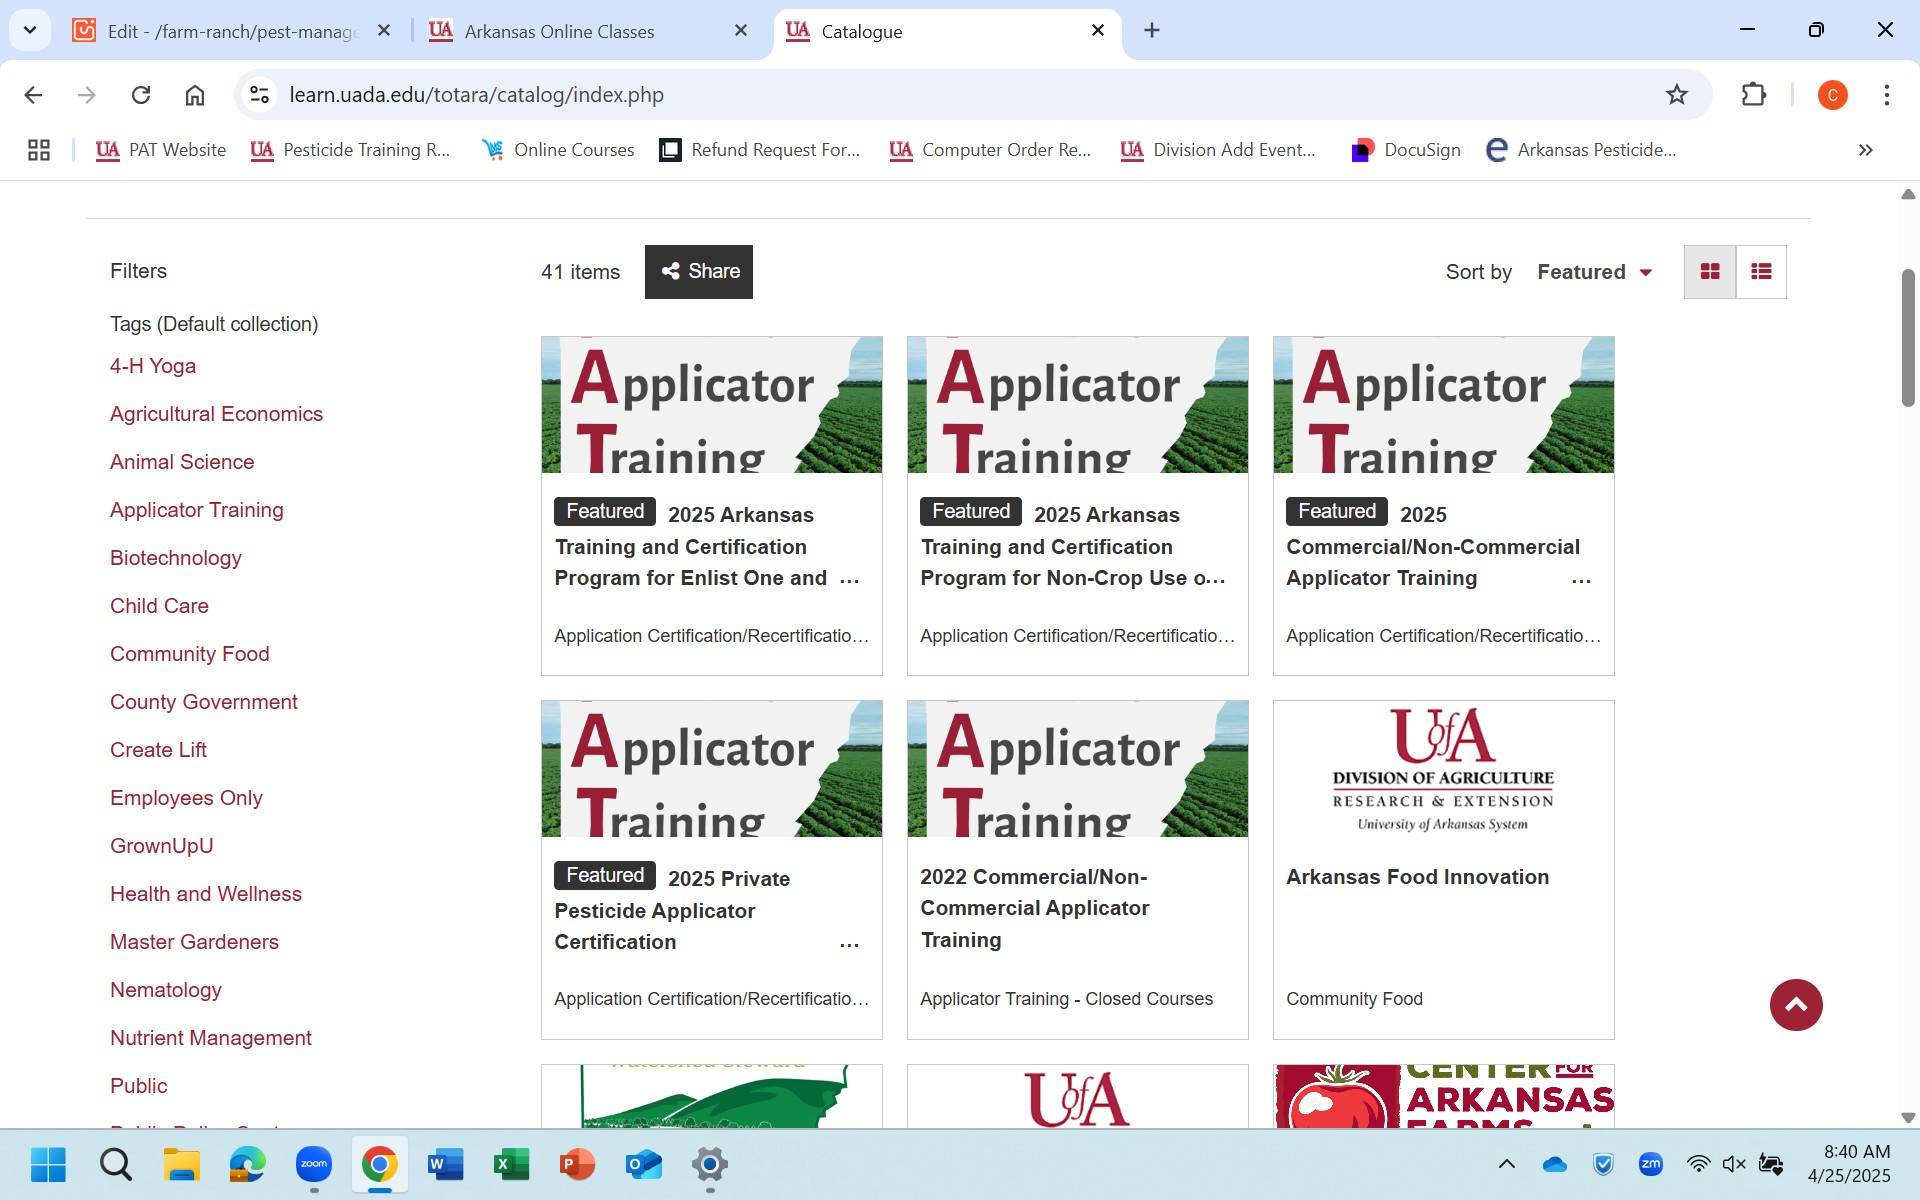Filter by Biotechnology tag
The height and width of the screenshot is (1200, 1920).
pos(176,558)
